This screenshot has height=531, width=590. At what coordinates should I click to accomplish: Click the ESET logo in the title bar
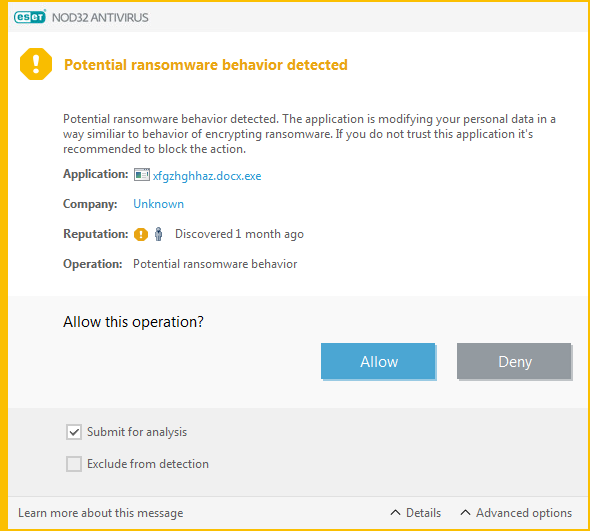30,17
